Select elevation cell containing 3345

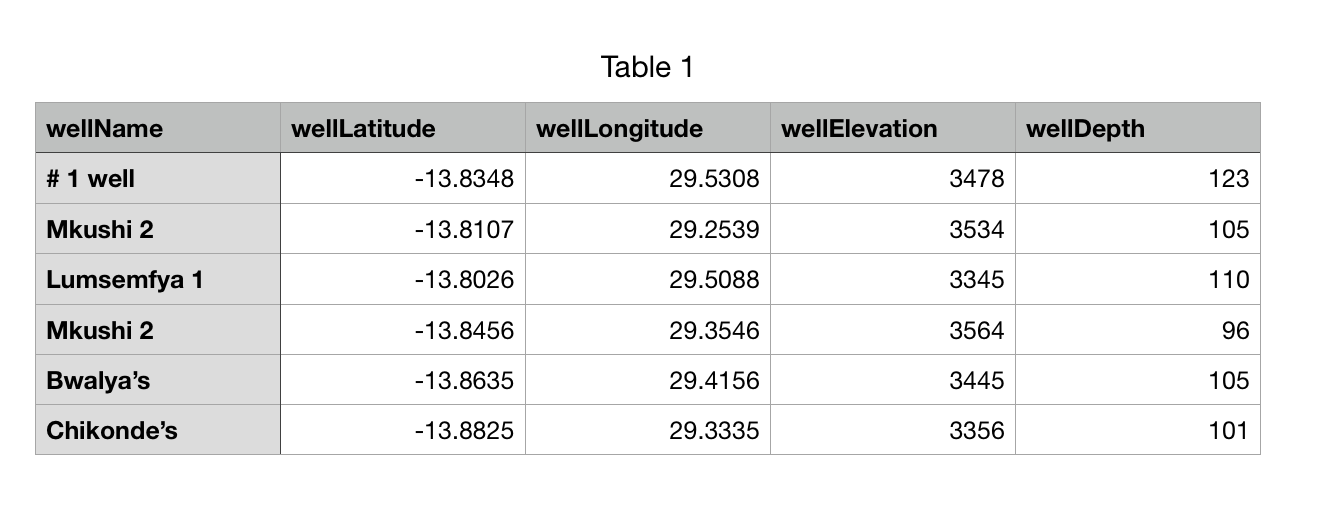[x=893, y=279]
